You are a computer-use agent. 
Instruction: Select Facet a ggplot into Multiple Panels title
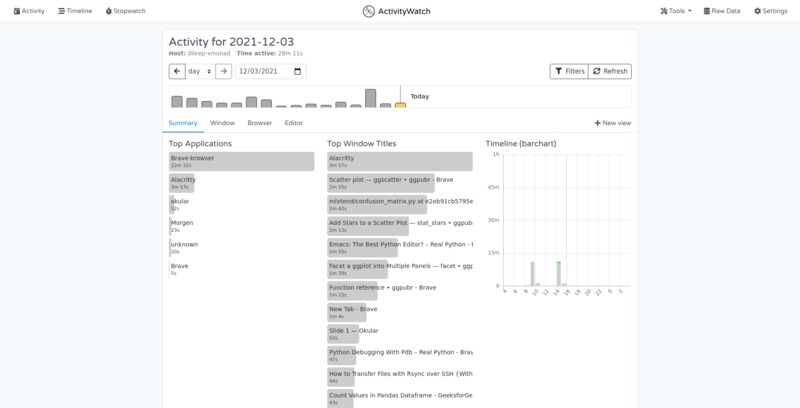400,269
